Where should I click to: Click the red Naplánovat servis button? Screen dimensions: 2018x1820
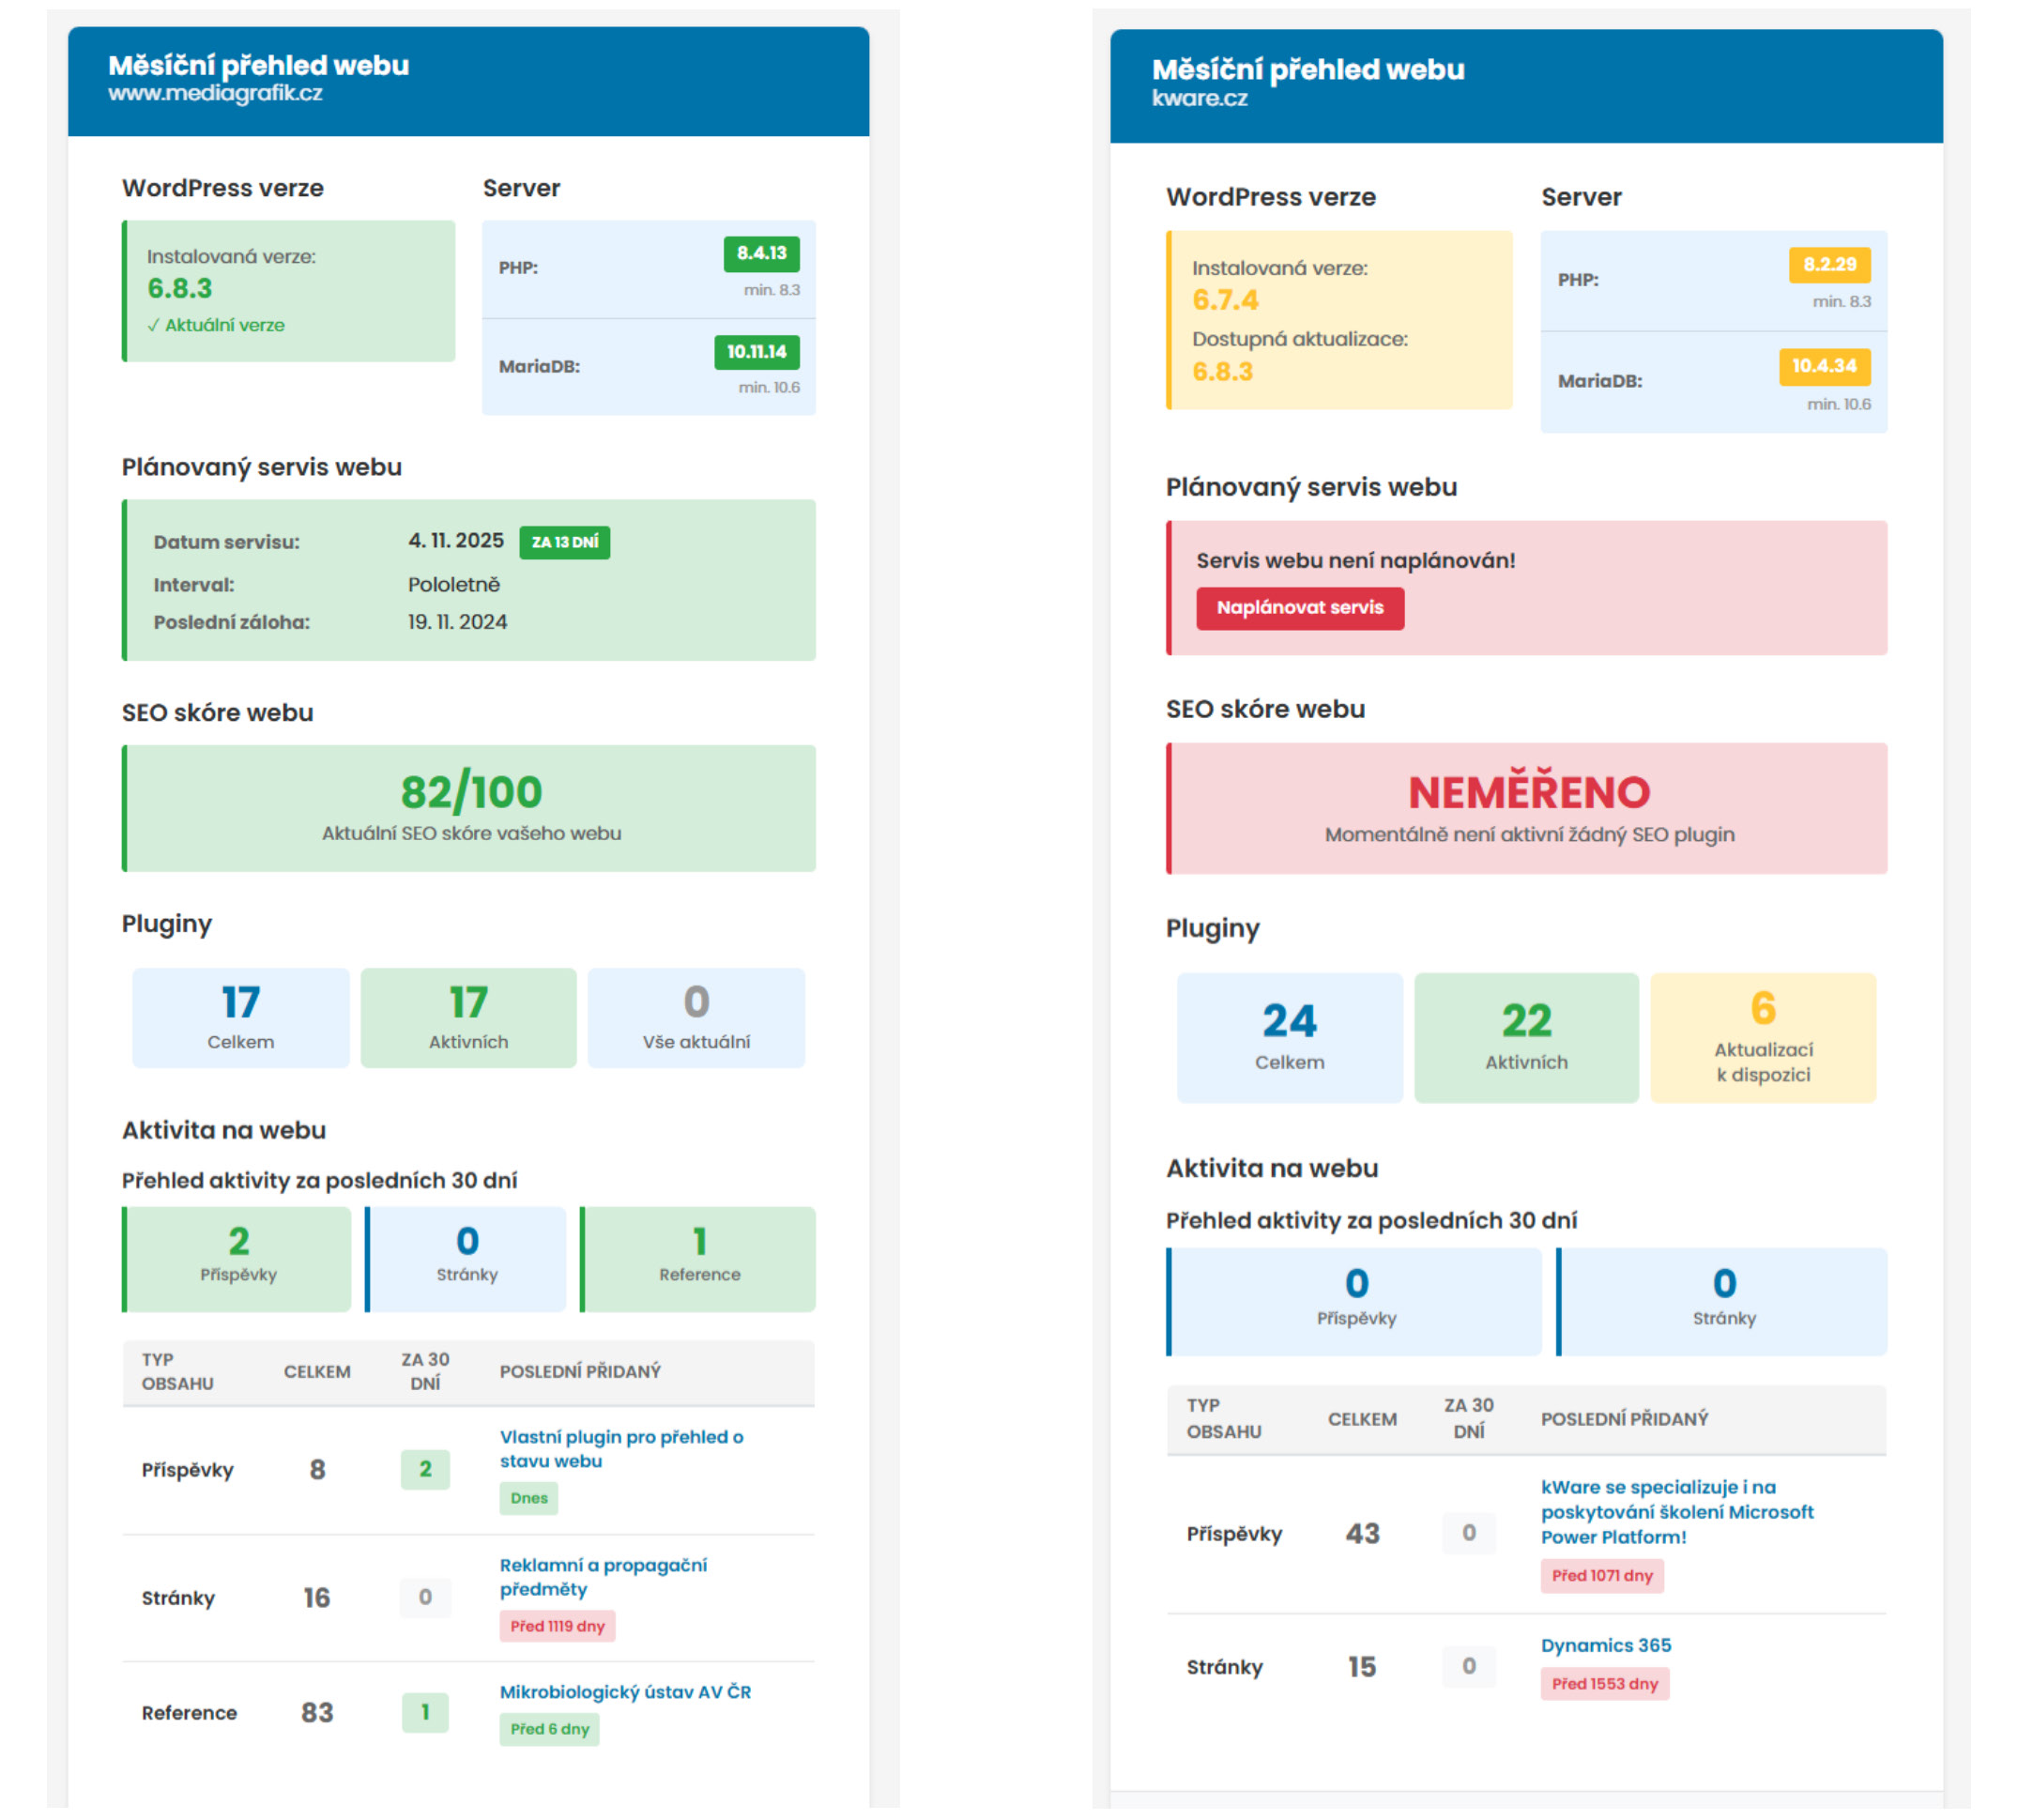click(x=1299, y=608)
